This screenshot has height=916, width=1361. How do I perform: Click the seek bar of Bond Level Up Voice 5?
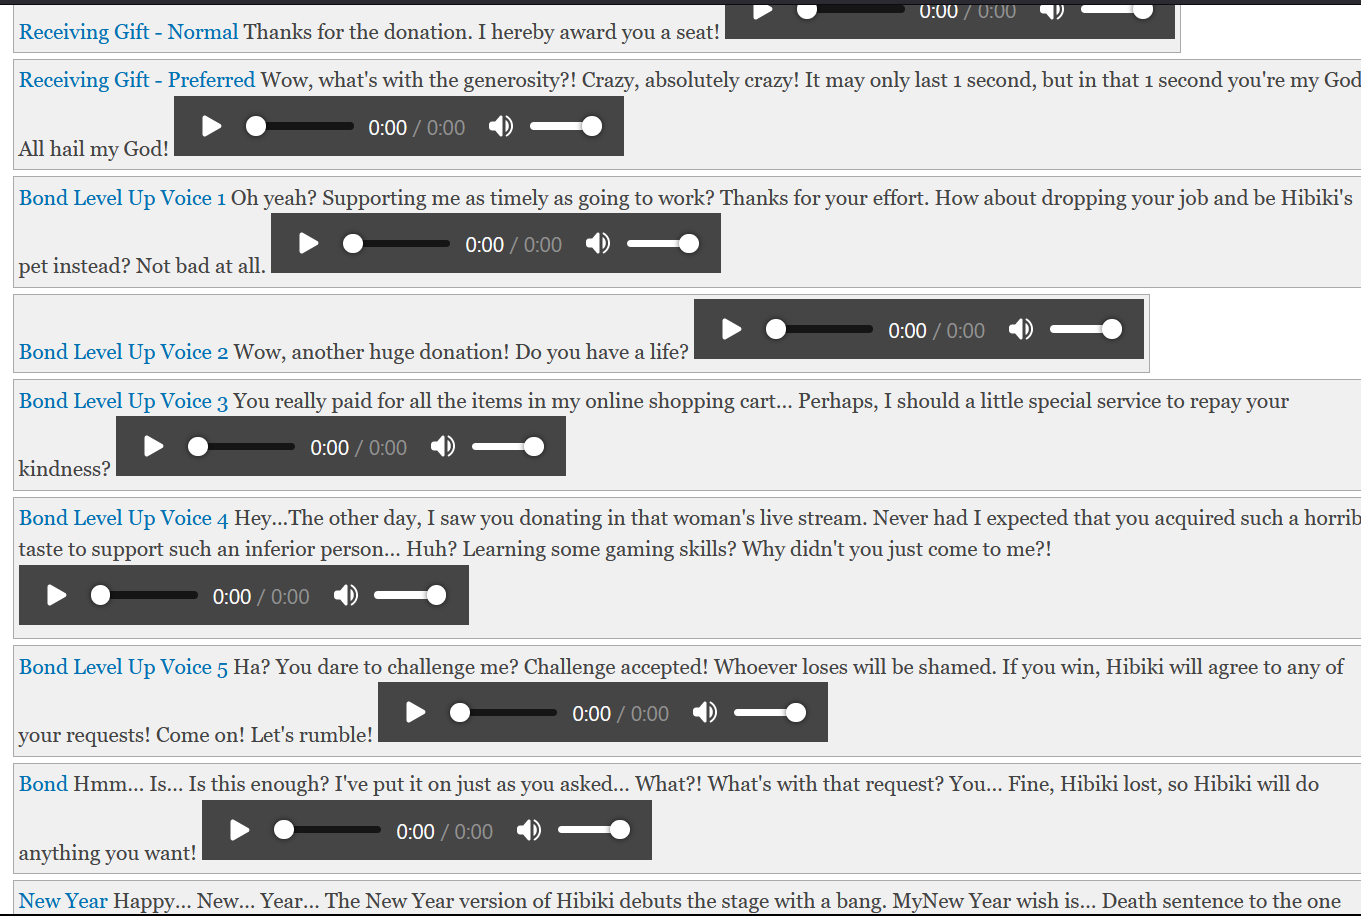[504, 712]
